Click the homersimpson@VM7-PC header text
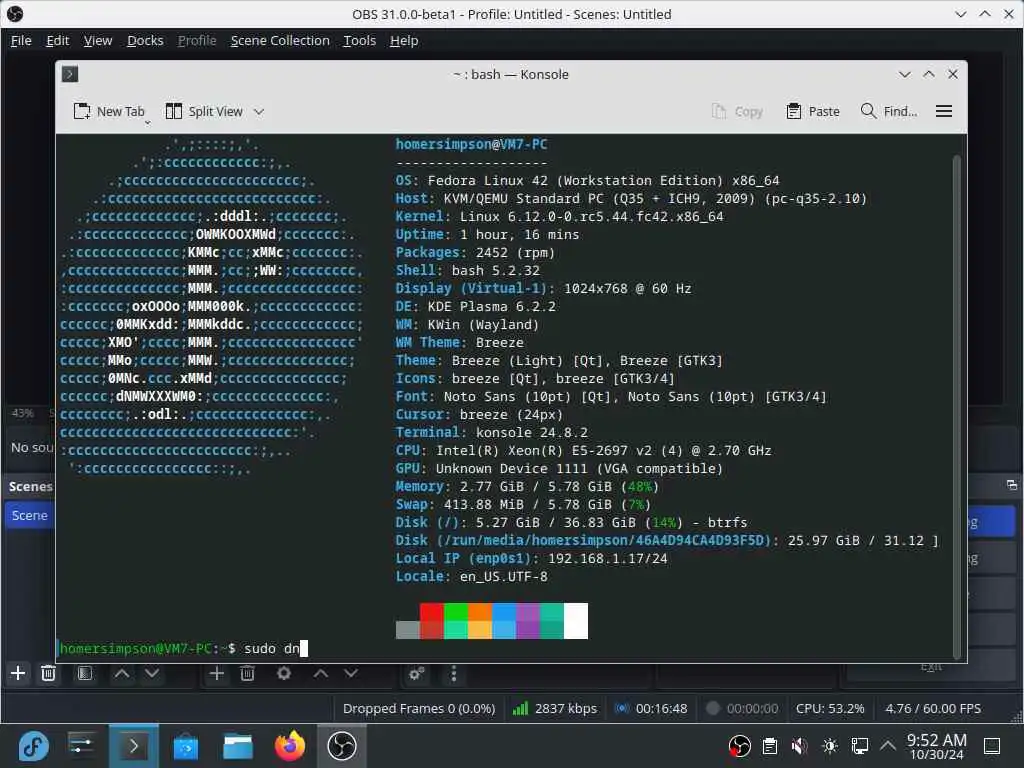Screen dimensions: 1024x768 point(471,144)
